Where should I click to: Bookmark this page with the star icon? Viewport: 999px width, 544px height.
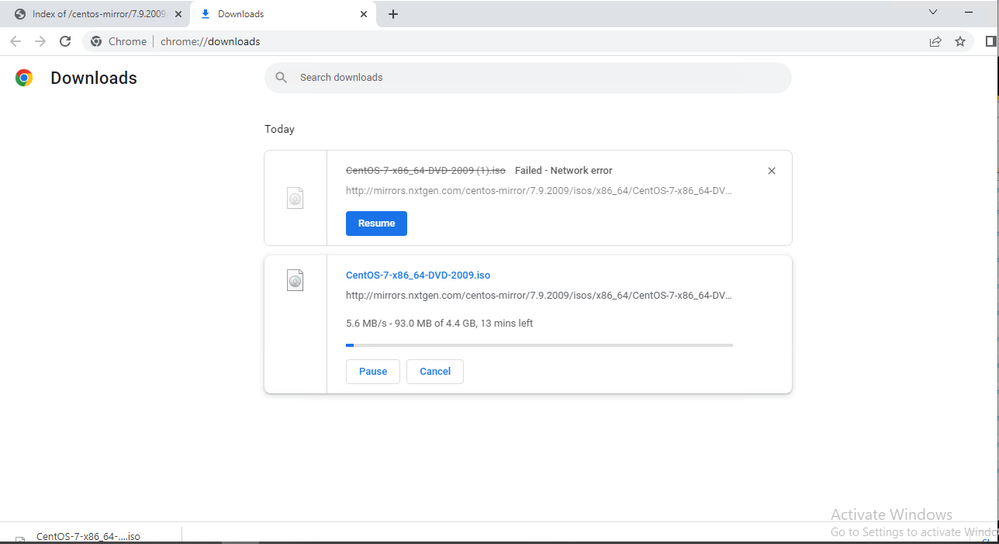click(960, 41)
